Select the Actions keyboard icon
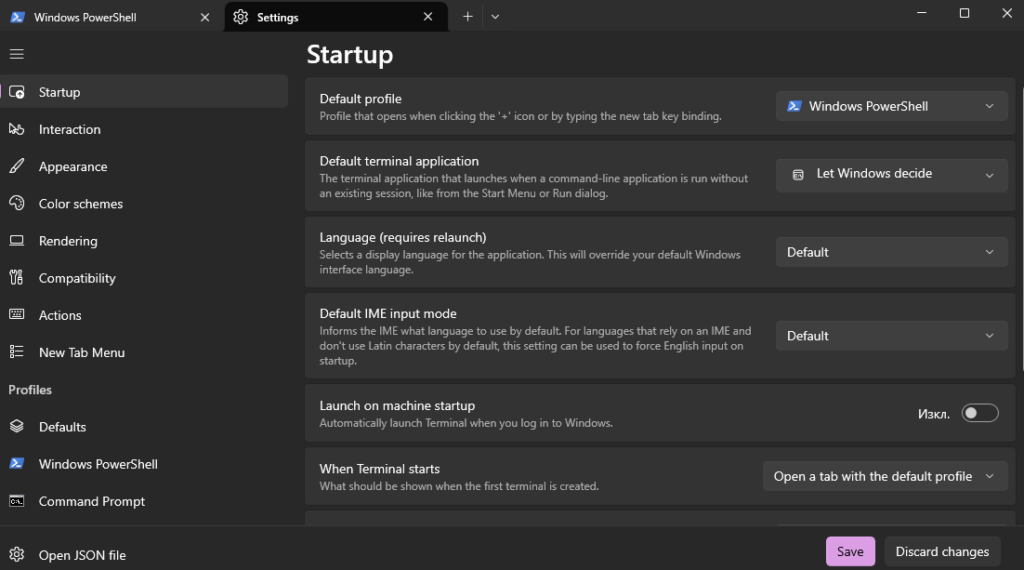This screenshot has width=1024, height=570. coord(17,315)
